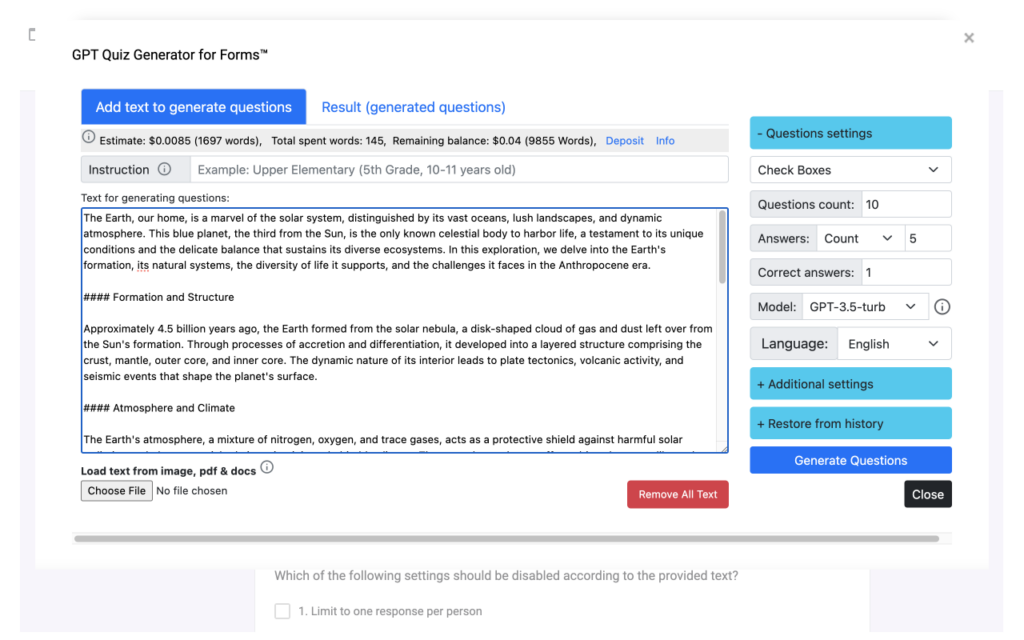This screenshot has width=1024, height=640.
Task: Click the Info link after Remaining balance
Action: [x=665, y=141]
